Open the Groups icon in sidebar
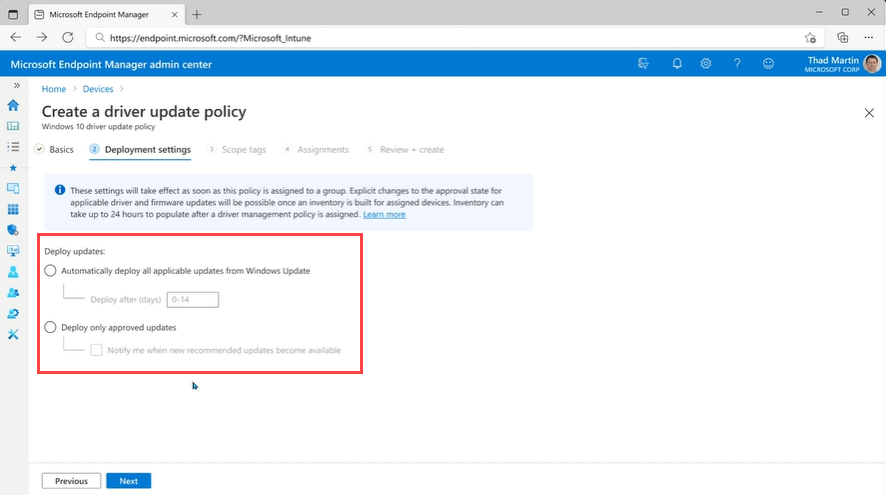The width and height of the screenshot is (886, 495). click(13, 293)
